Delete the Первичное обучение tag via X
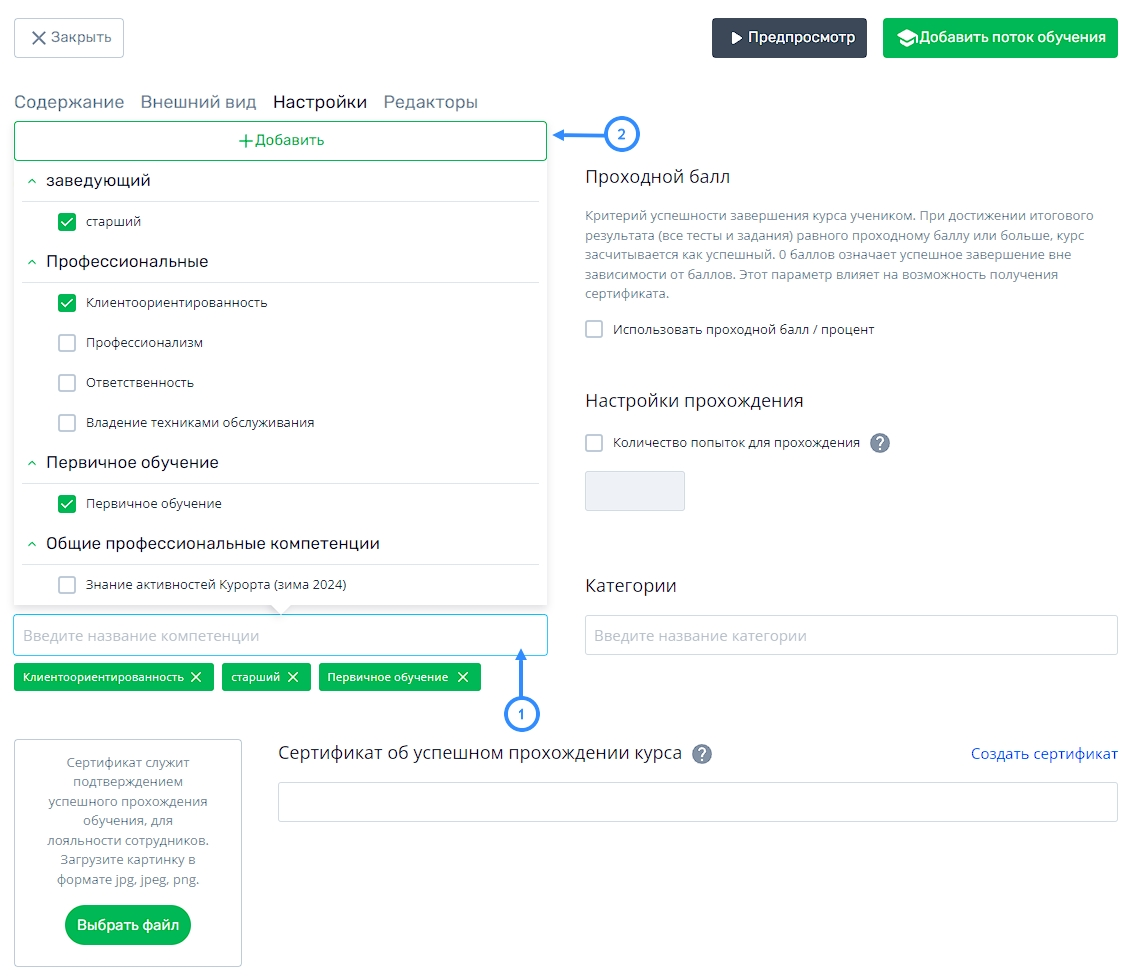The width and height of the screenshot is (1132, 979). click(463, 677)
